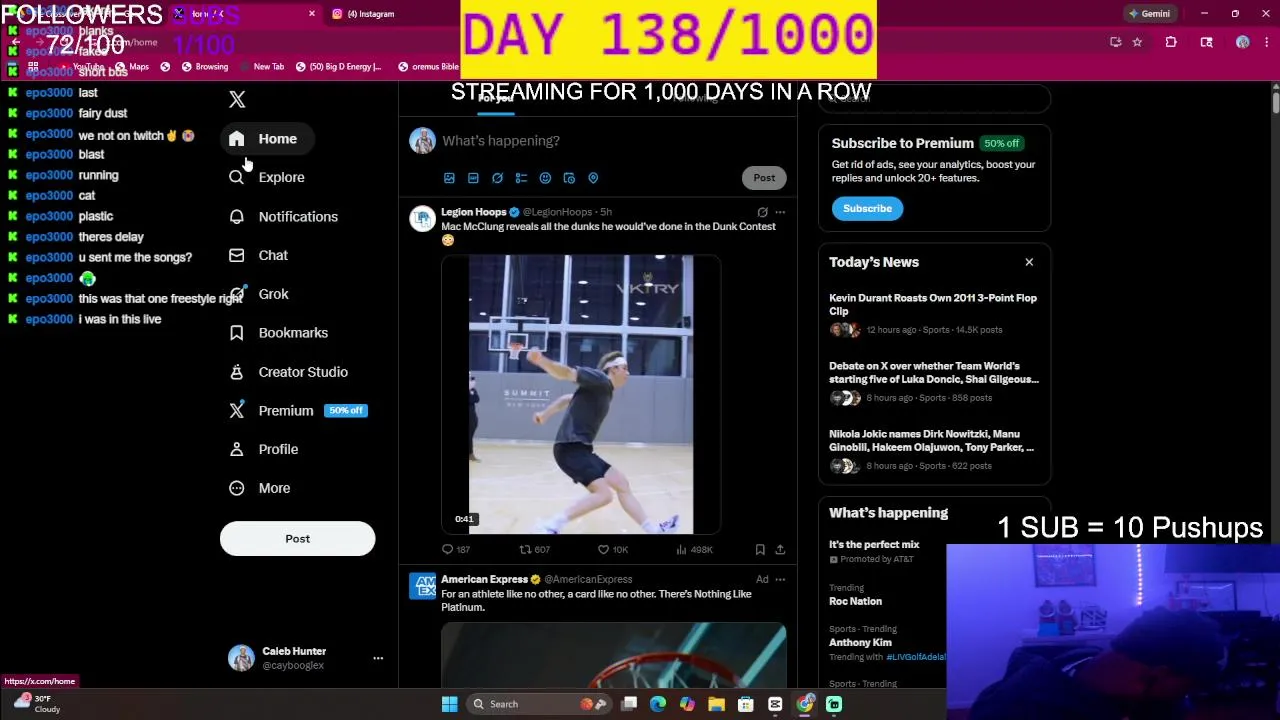This screenshot has height=720, width=1280.
Task: Open Bookmarks in the sidebar
Action: pyautogui.click(x=279, y=333)
